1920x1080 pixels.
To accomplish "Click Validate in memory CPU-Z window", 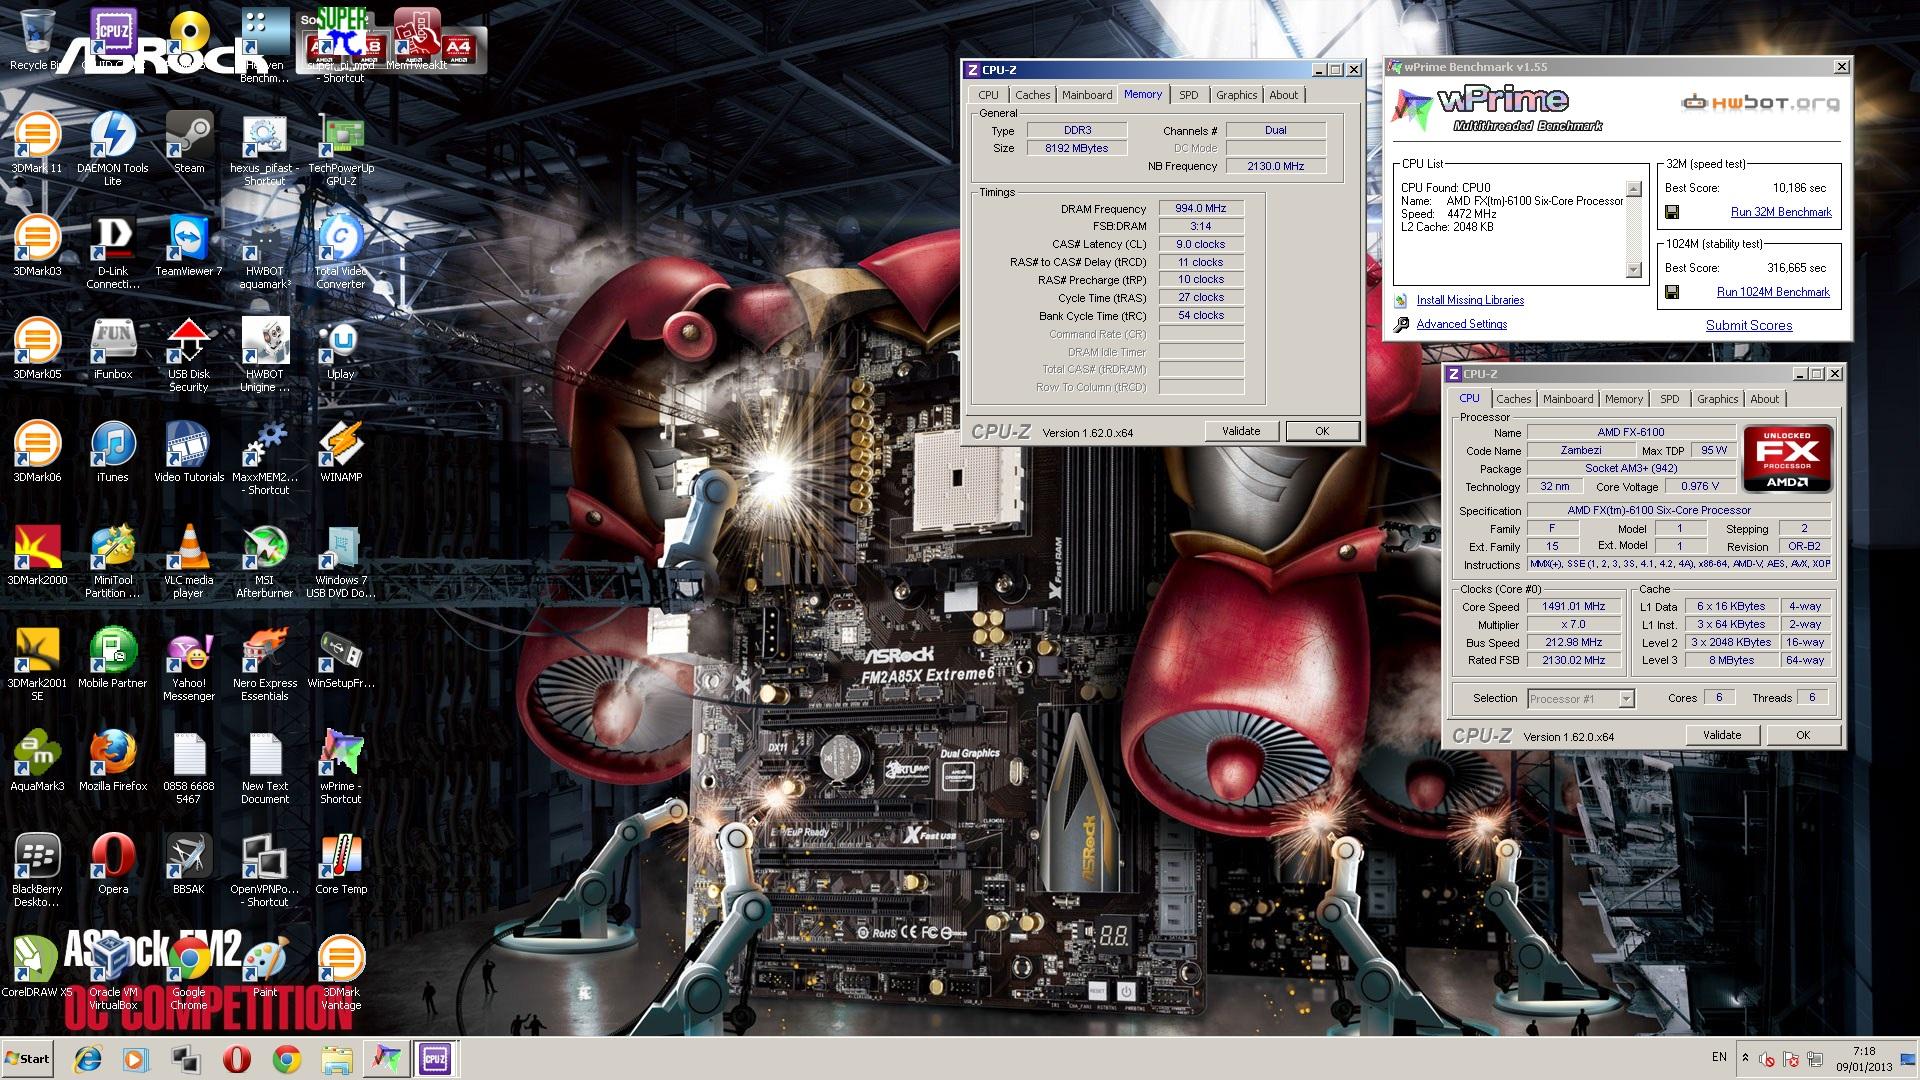I will [1241, 431].
